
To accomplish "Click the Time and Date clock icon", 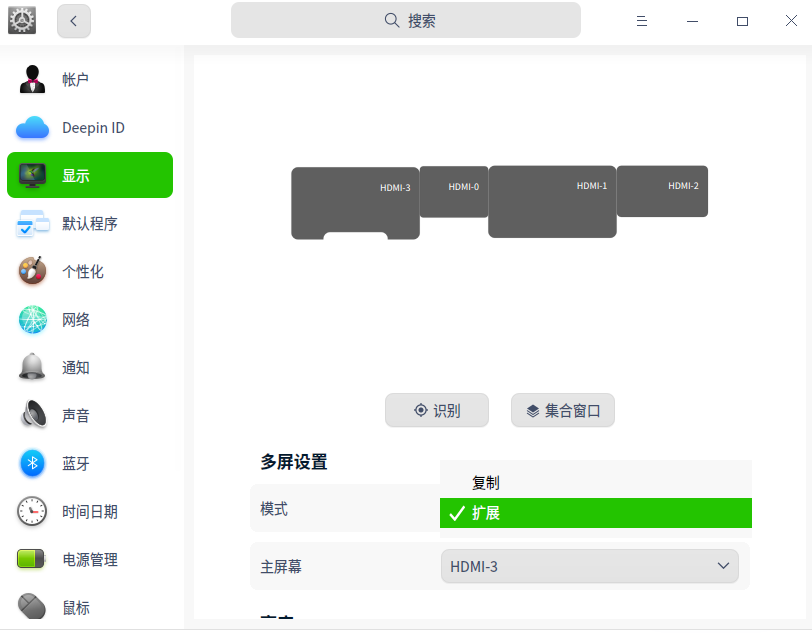I will pyautogui.click(x=32, y=511).
